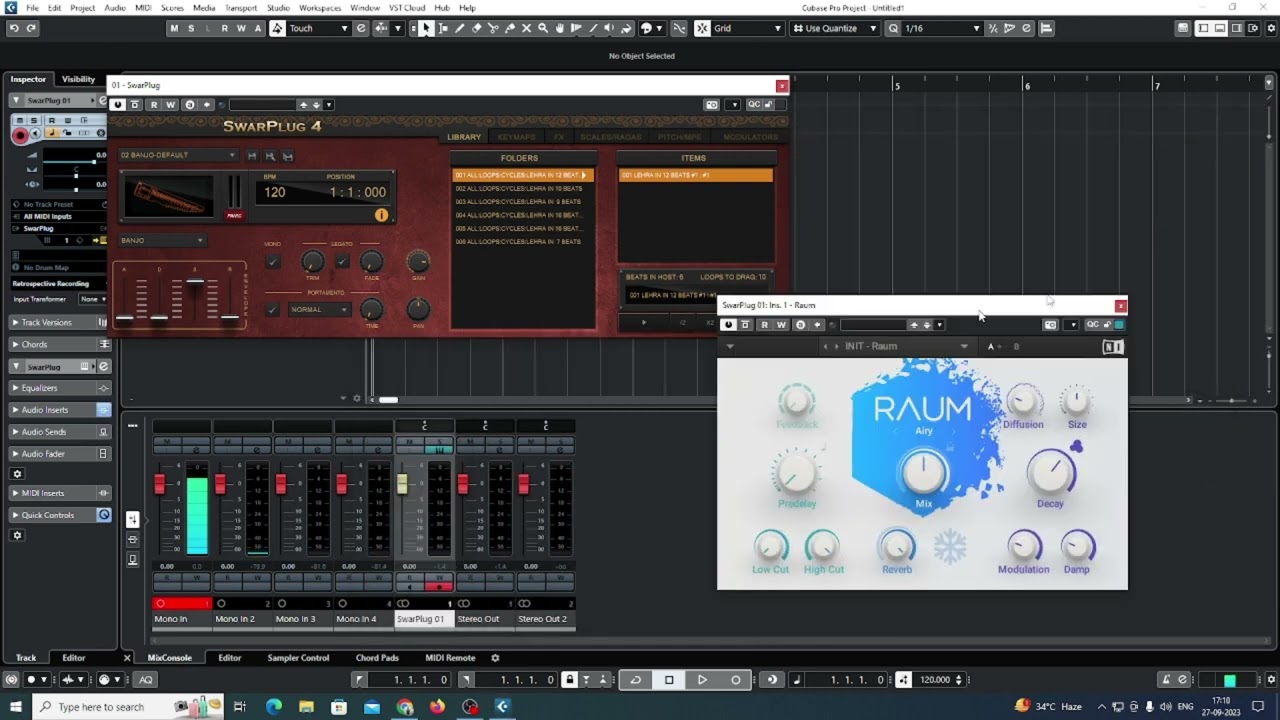Open MixConsole settings gear next to MIDI Remote
1280x720 pixels.
point(495,658)
